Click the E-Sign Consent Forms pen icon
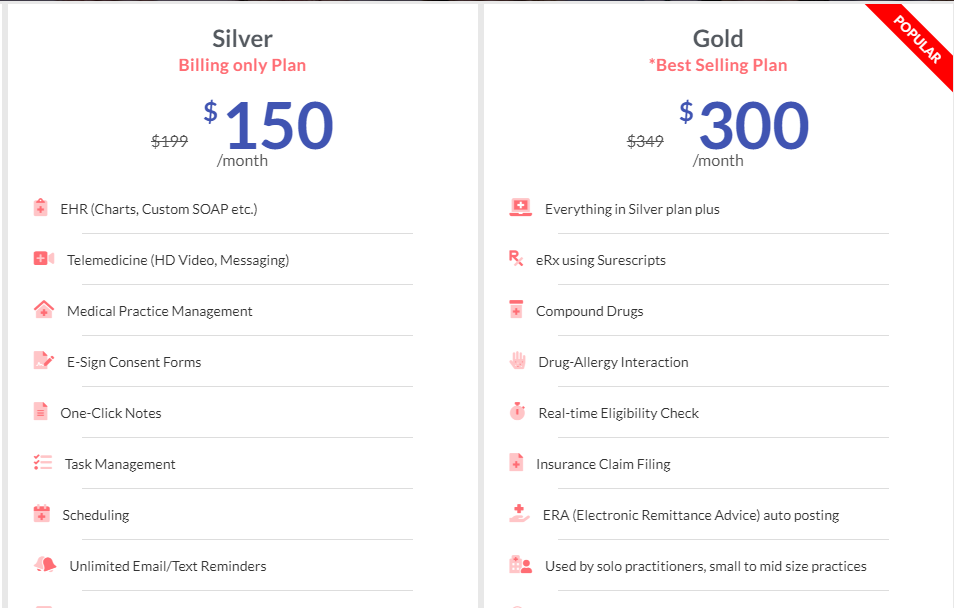The height and width of the screenshot is (608, 954). (43, 361)
